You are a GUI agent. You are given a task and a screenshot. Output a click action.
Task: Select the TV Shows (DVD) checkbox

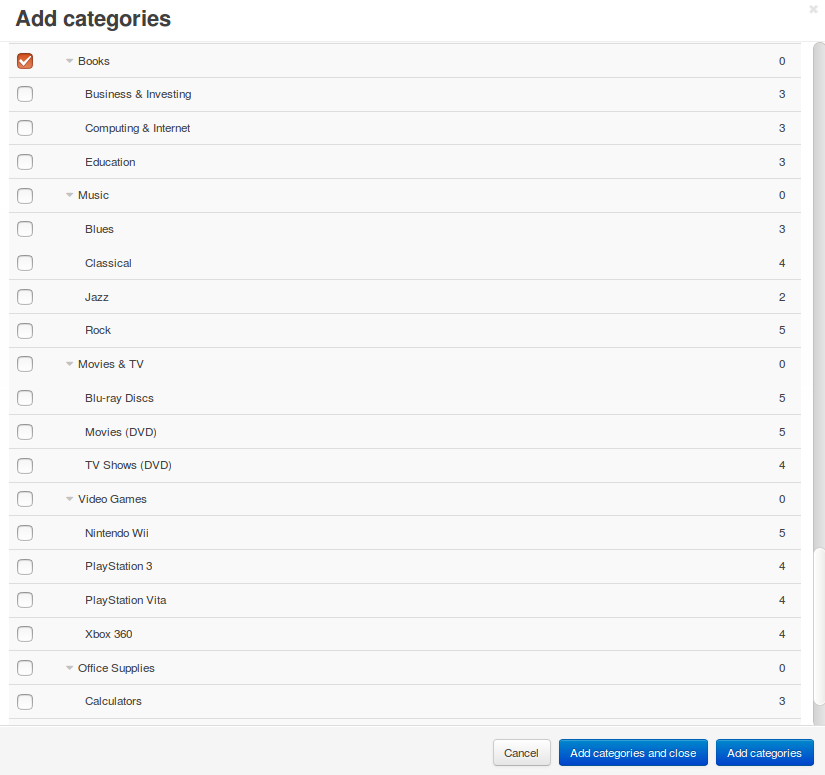tap(25, 466)
